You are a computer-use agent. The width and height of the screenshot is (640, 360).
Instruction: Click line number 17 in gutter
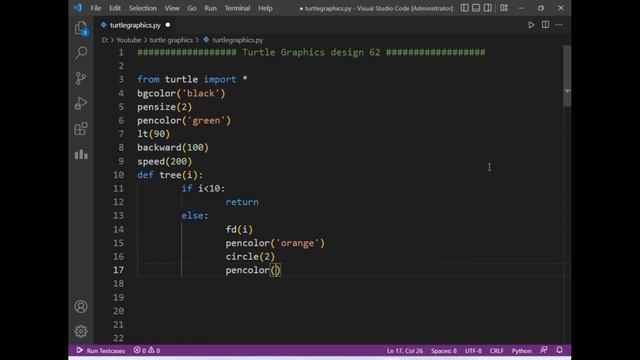[118, 270]
